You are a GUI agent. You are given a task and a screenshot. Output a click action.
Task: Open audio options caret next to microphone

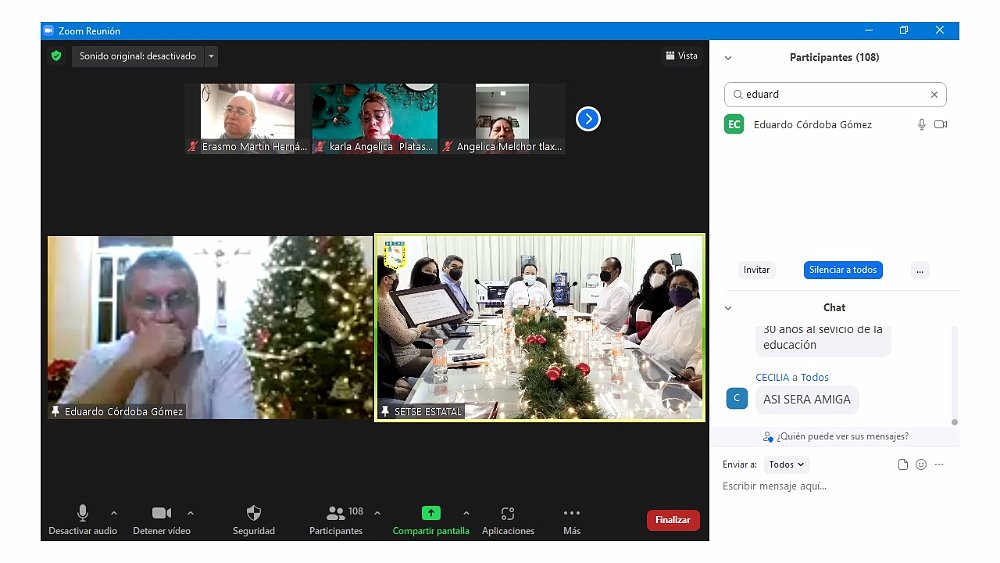coord(113,513)
